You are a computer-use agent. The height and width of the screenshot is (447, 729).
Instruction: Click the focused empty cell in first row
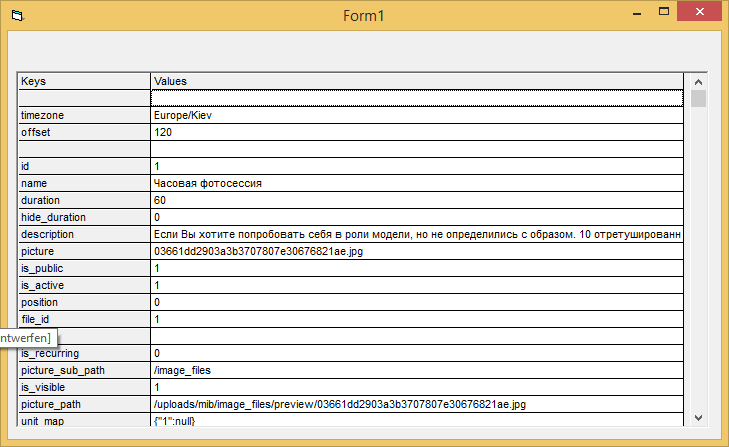(416, 98)
